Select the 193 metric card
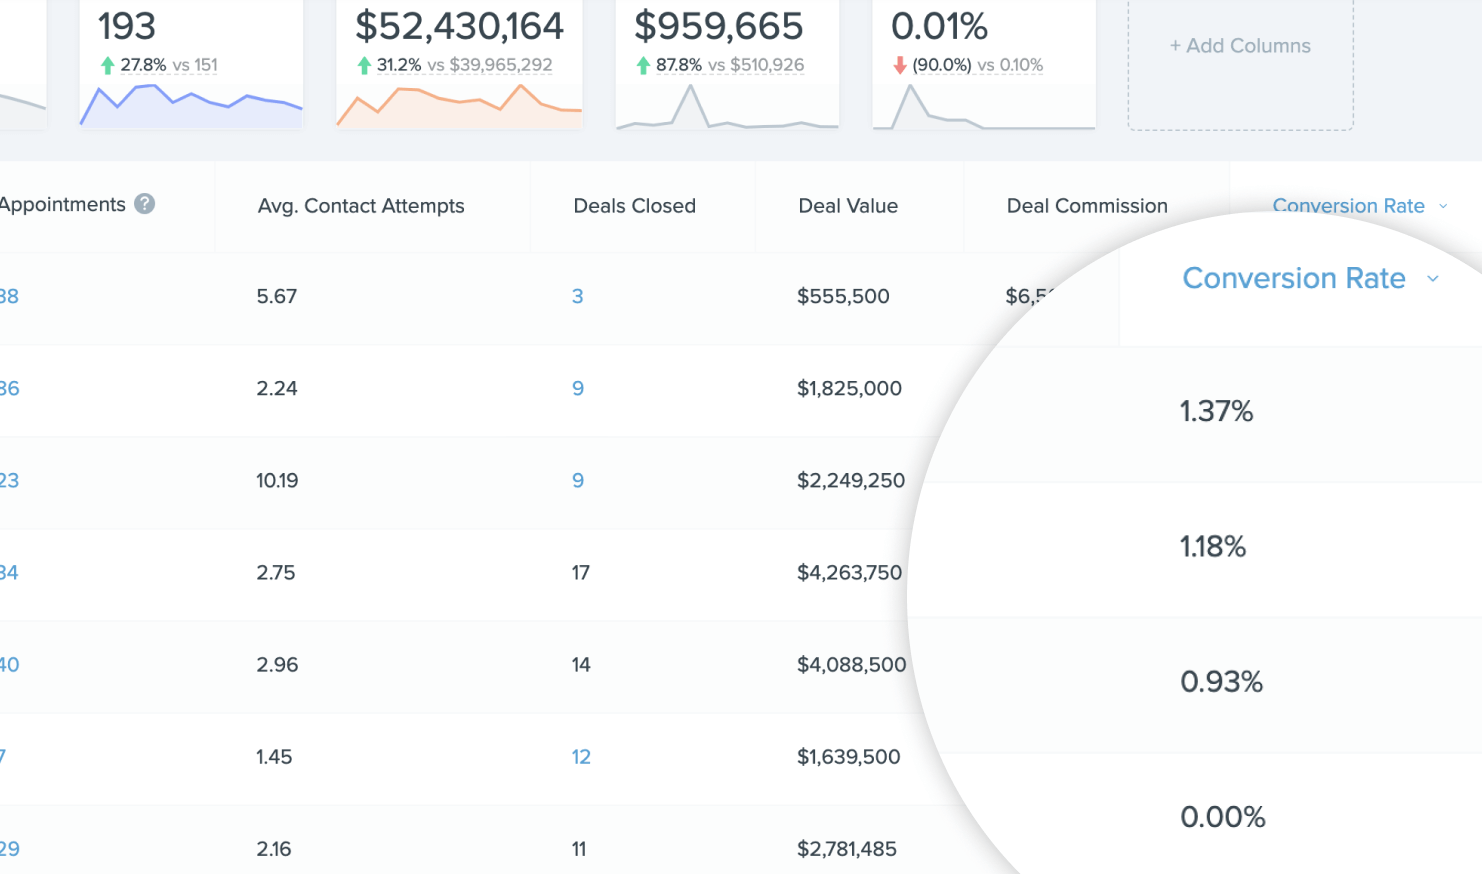Screen dimensions: 1482x874 pyautogui.click(x=191, y=63)
